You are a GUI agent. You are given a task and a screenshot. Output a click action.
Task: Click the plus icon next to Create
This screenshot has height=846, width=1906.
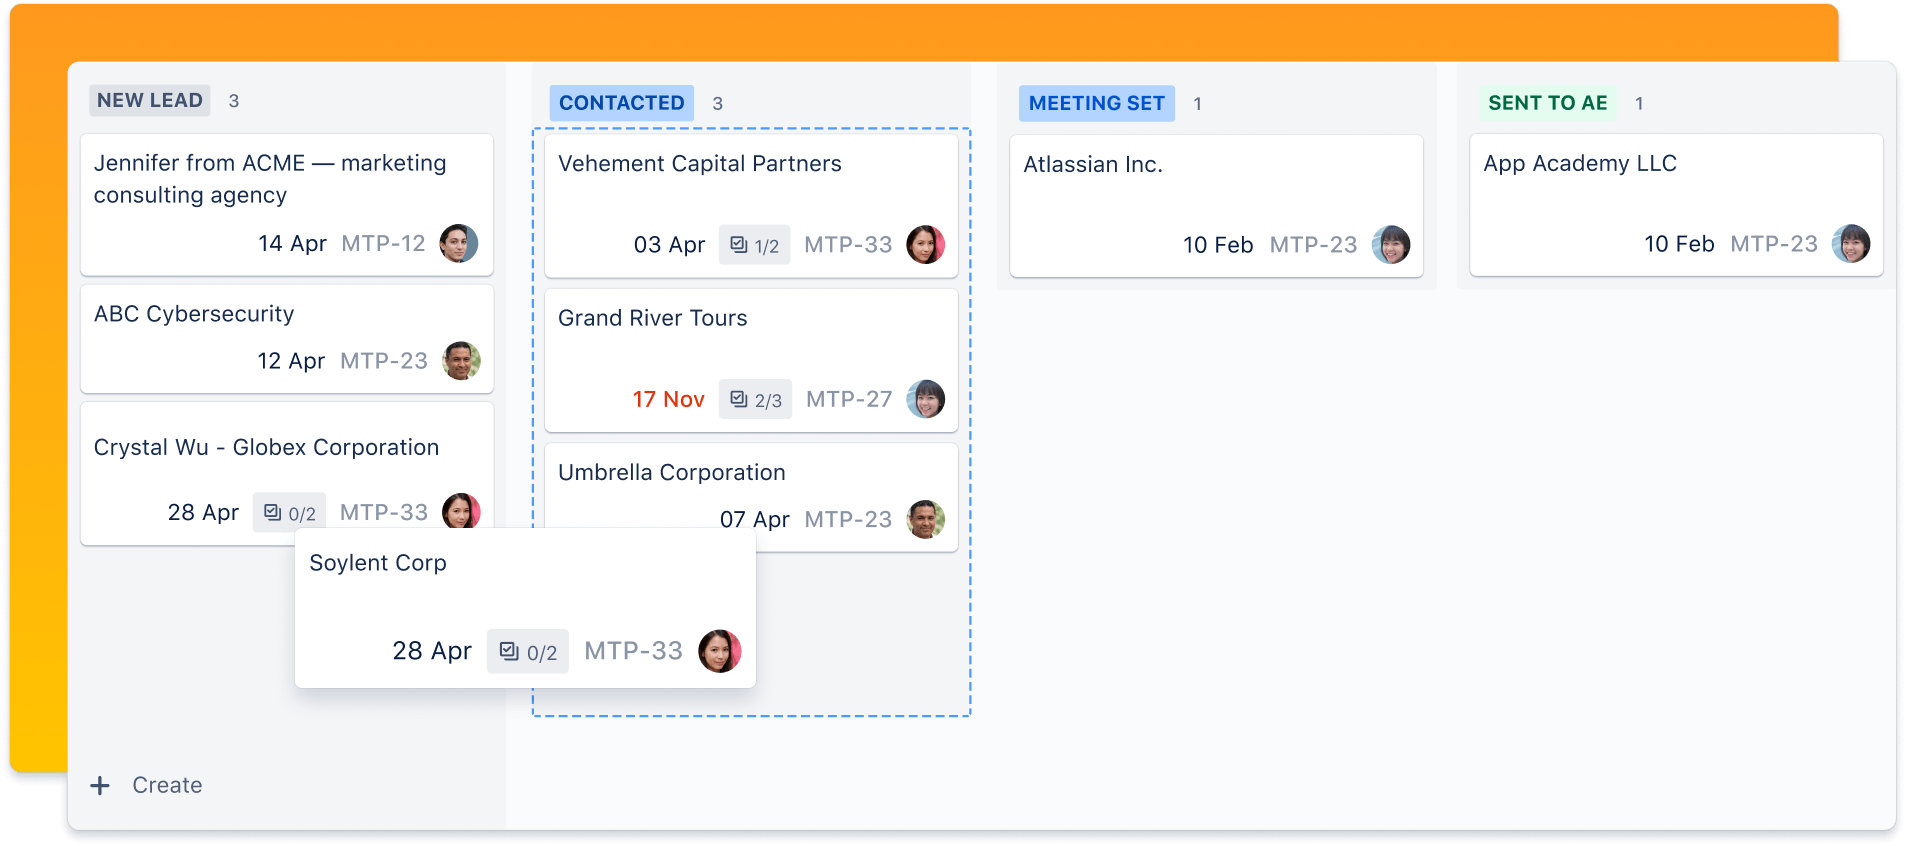[x=100, y=785]
